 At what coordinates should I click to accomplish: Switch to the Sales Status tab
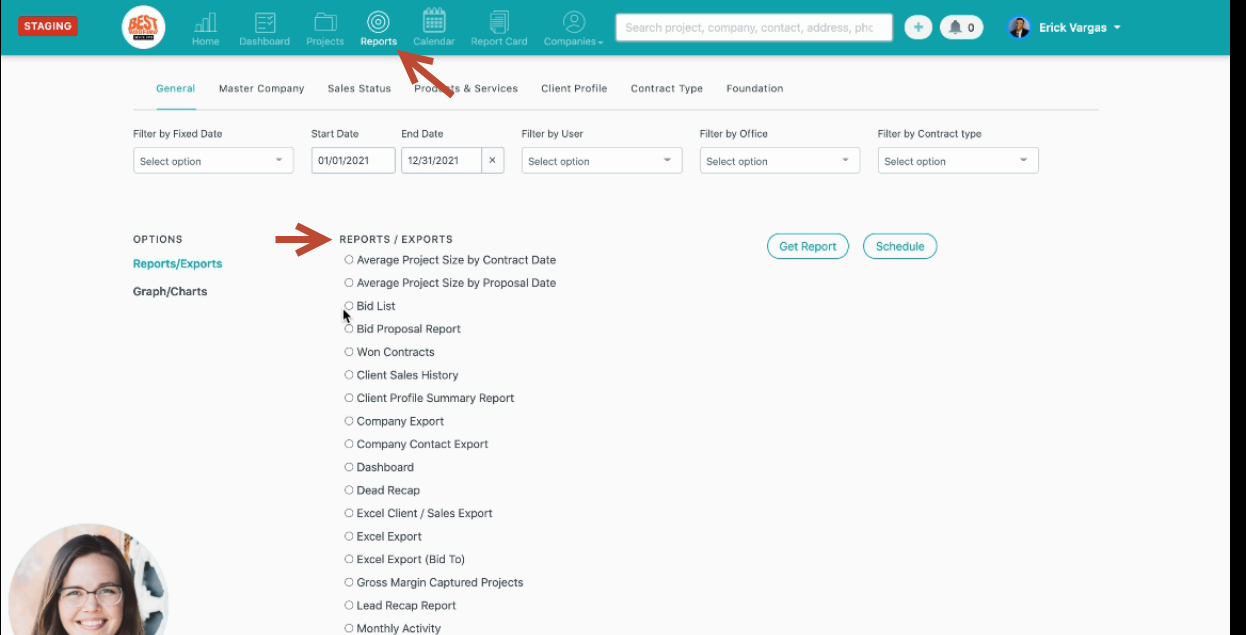(x=359, y=88)
